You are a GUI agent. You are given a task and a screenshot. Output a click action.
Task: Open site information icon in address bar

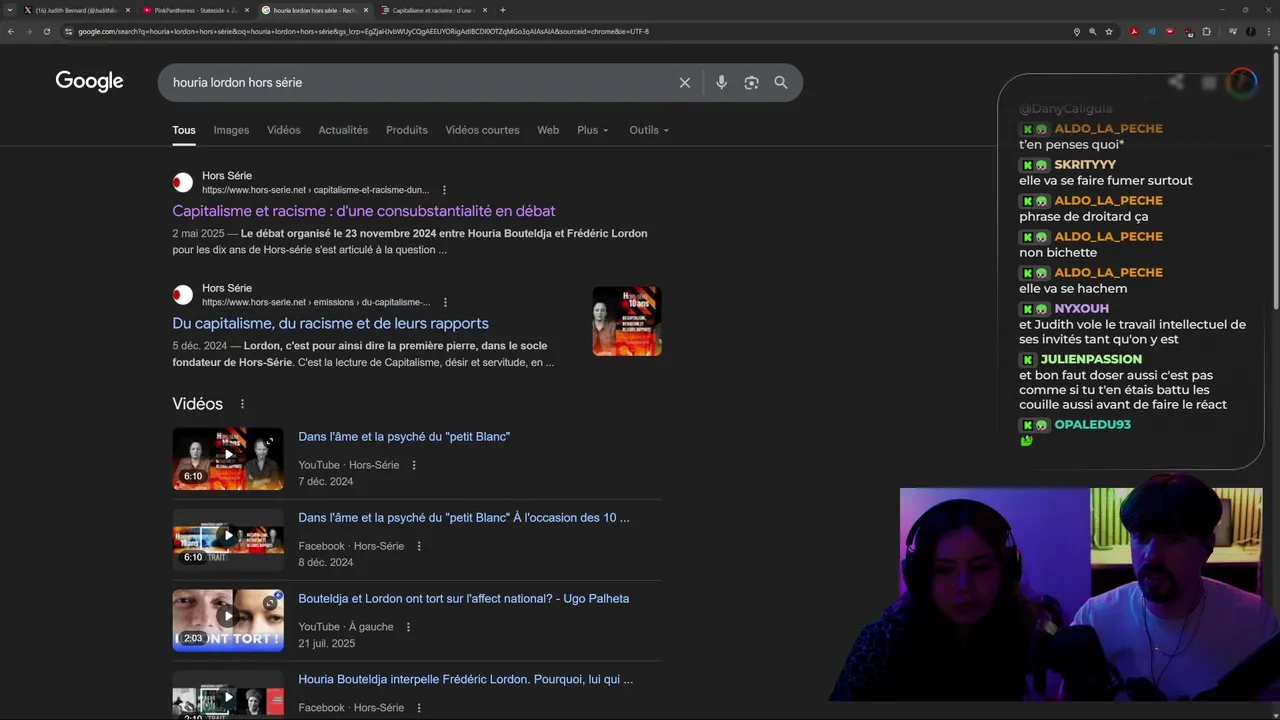pos(68,31)
